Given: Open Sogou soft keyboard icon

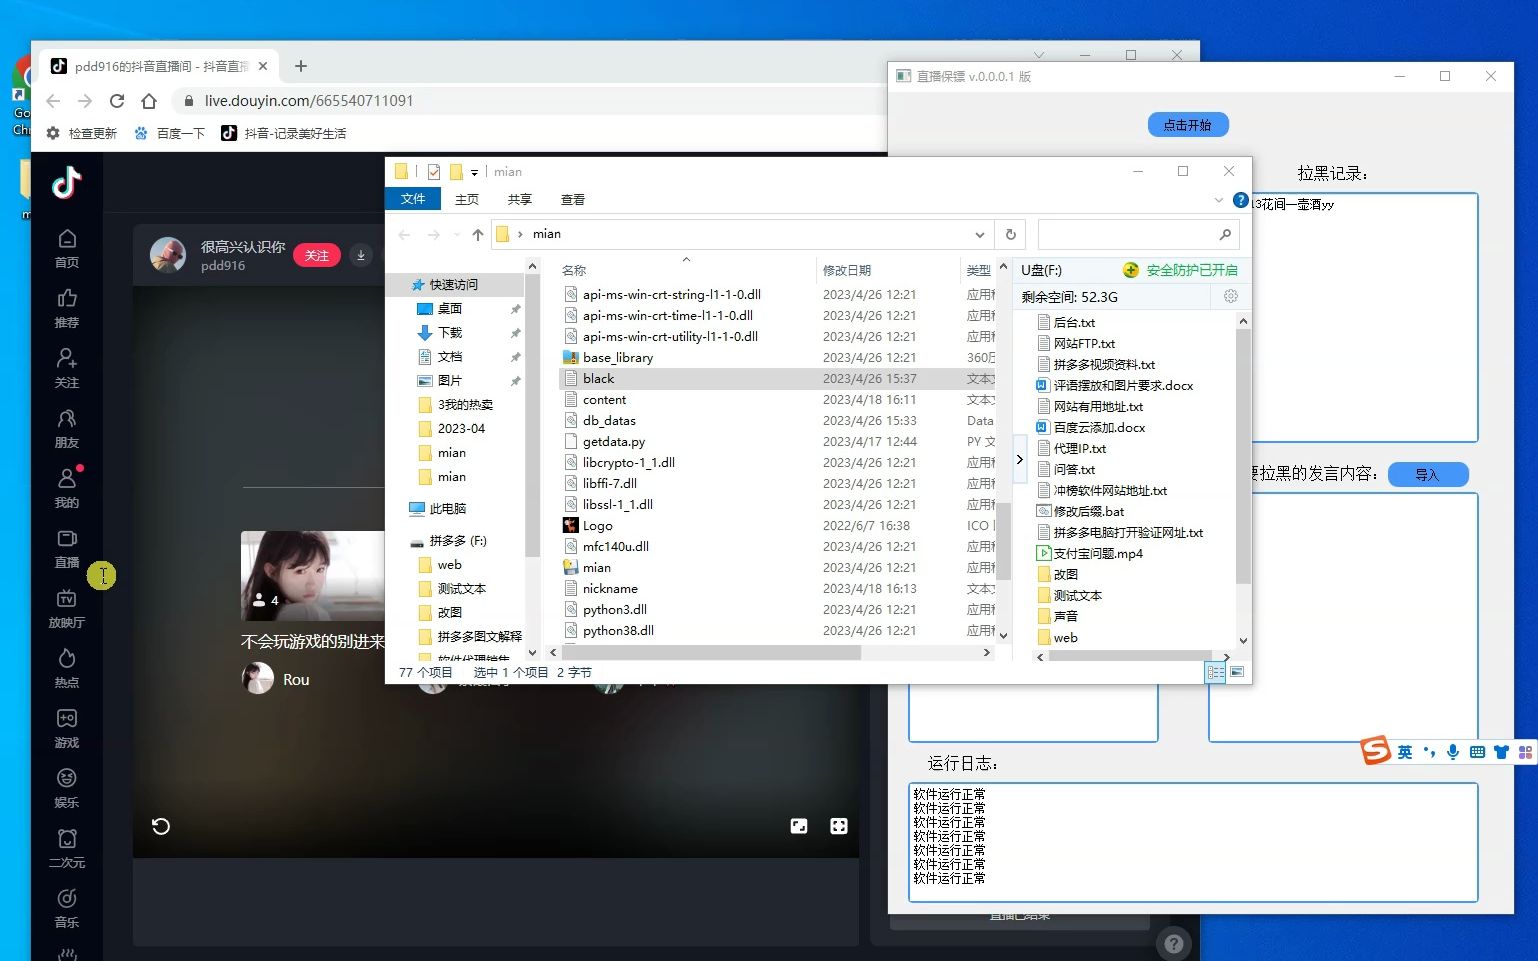Looking at the screenshot, I should [x=1477, y=752].
